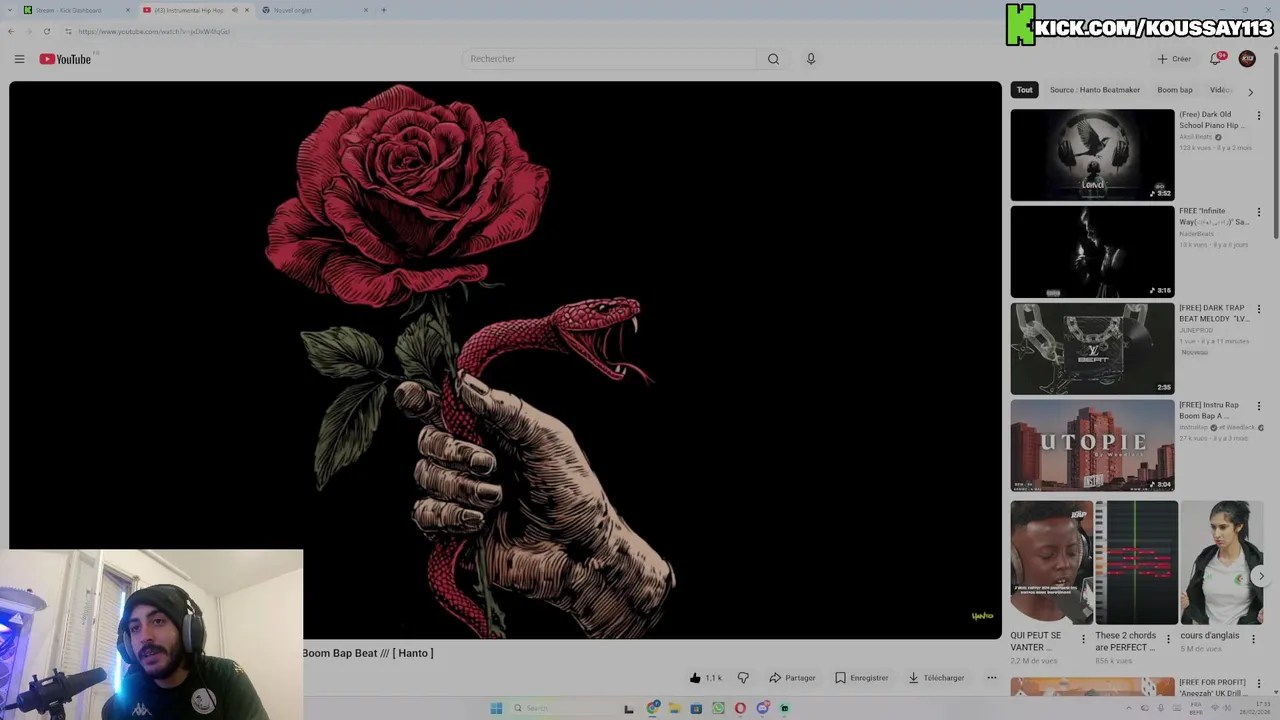
Task: Click the 1,1 k likes count
Action: pyautogui.click(x=713, y=678)
